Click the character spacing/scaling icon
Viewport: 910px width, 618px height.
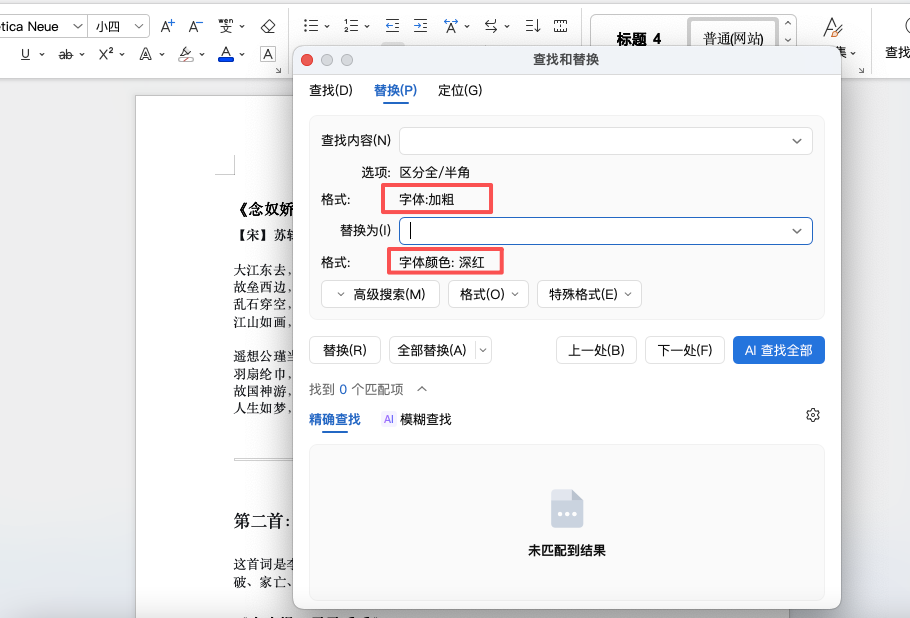(450, 26)
